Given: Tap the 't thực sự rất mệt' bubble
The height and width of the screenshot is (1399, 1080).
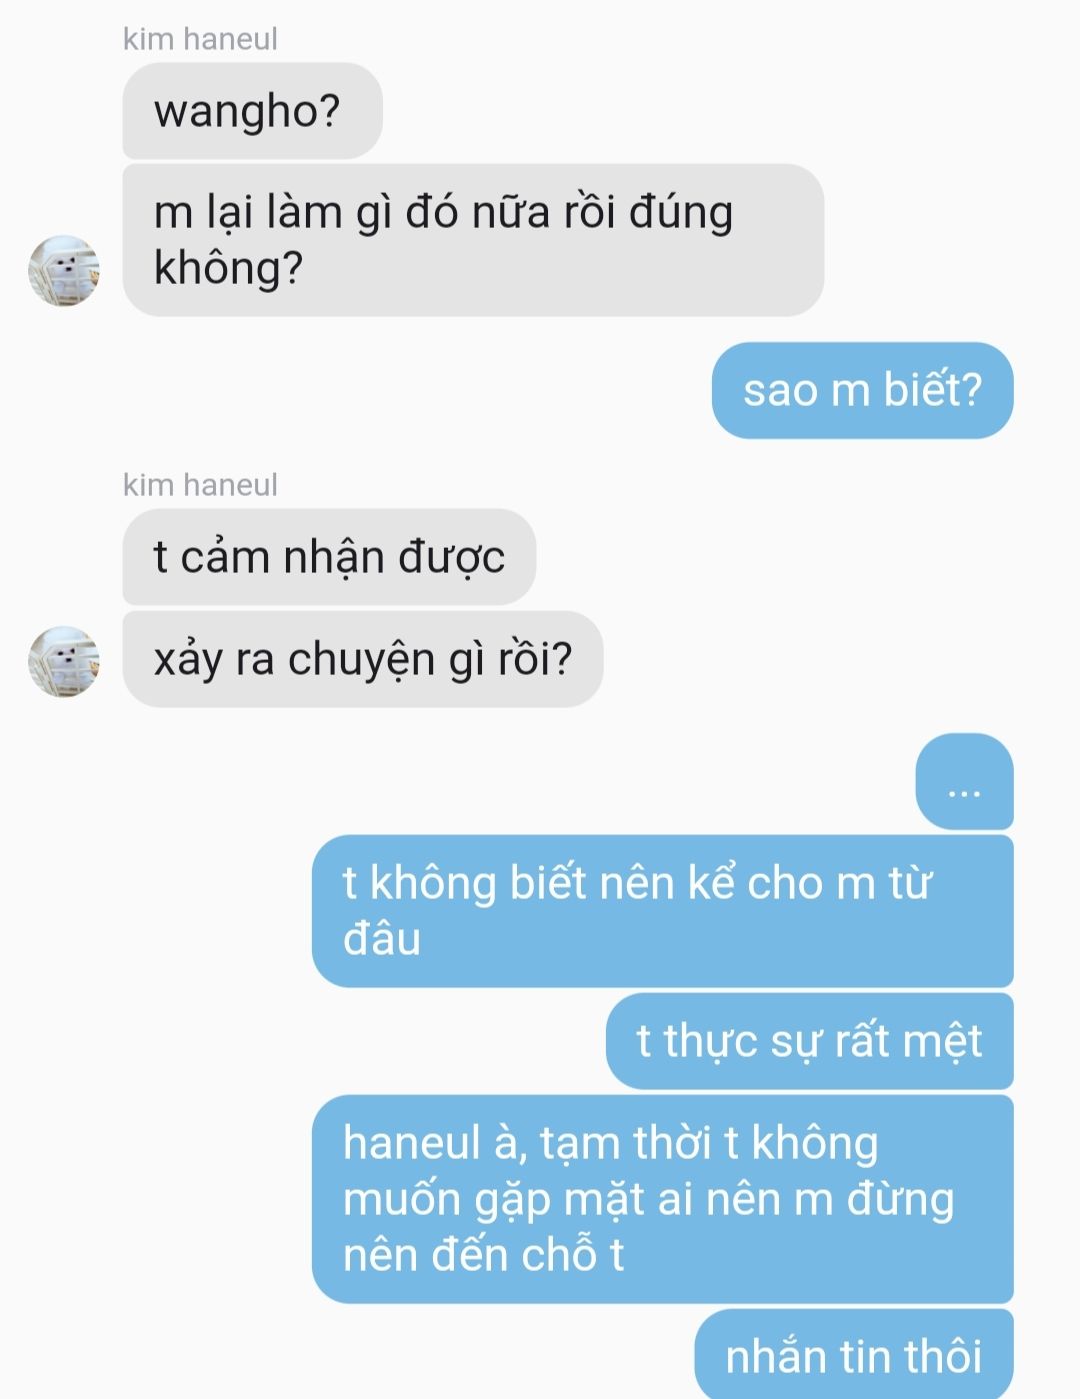Looking at the screenshot, I should tap(809, 1041).
